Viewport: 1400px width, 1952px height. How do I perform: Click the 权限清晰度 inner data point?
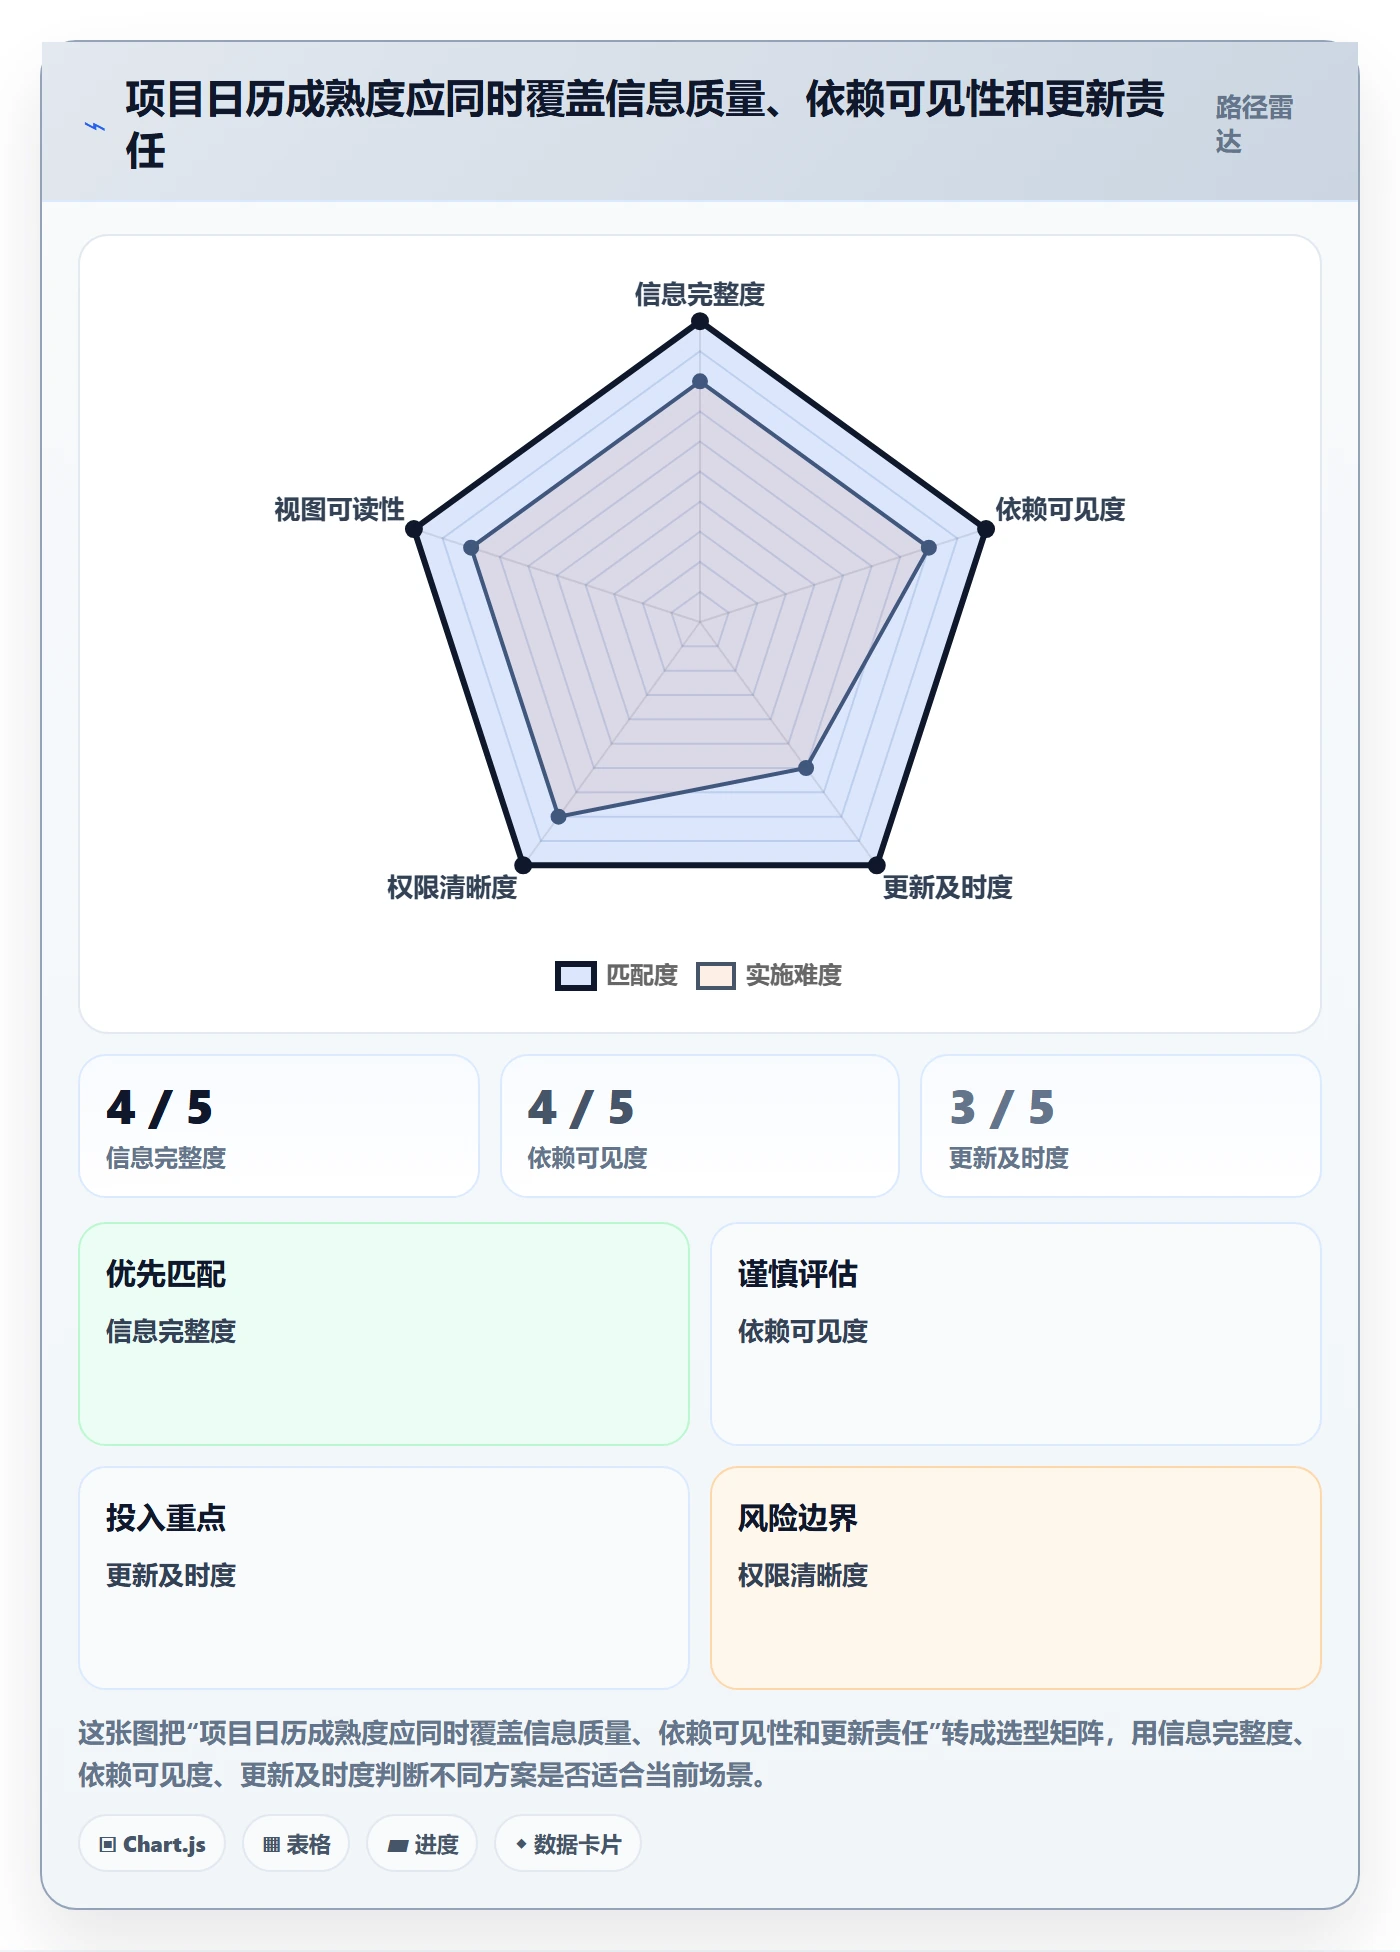point(559,817)
